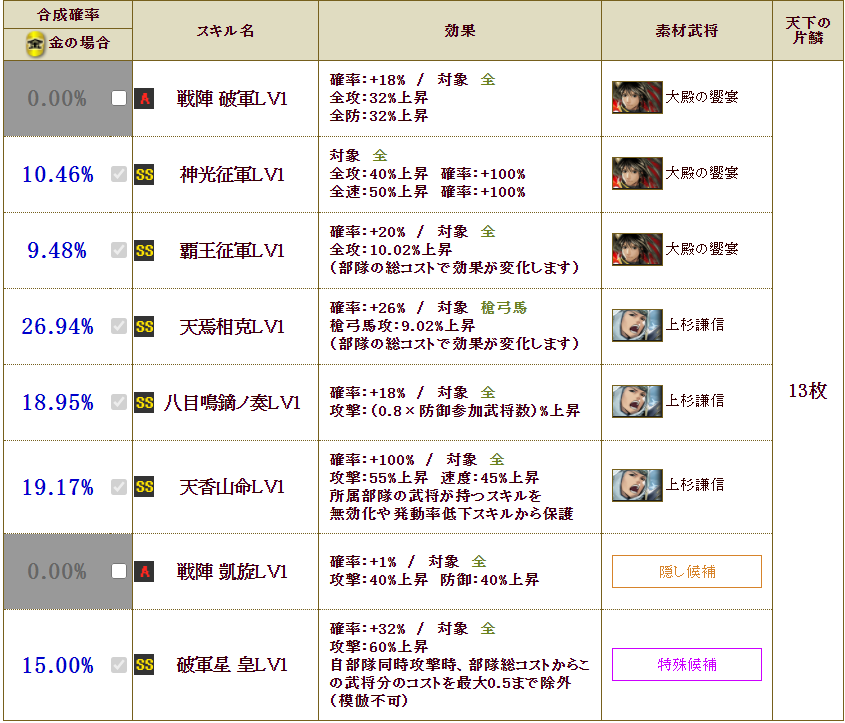Click effect line 全攻:32%上昇
Image resolution: width=845 pixels, height=723 pixels.
379,98
